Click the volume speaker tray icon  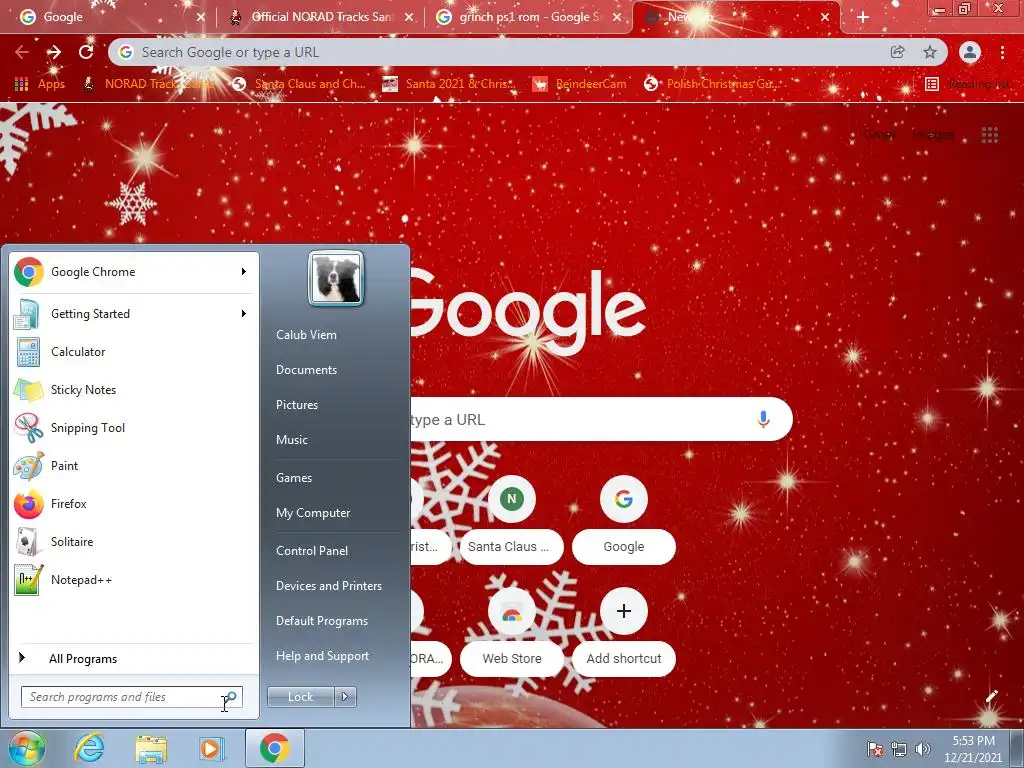click(x=923, y=749)
